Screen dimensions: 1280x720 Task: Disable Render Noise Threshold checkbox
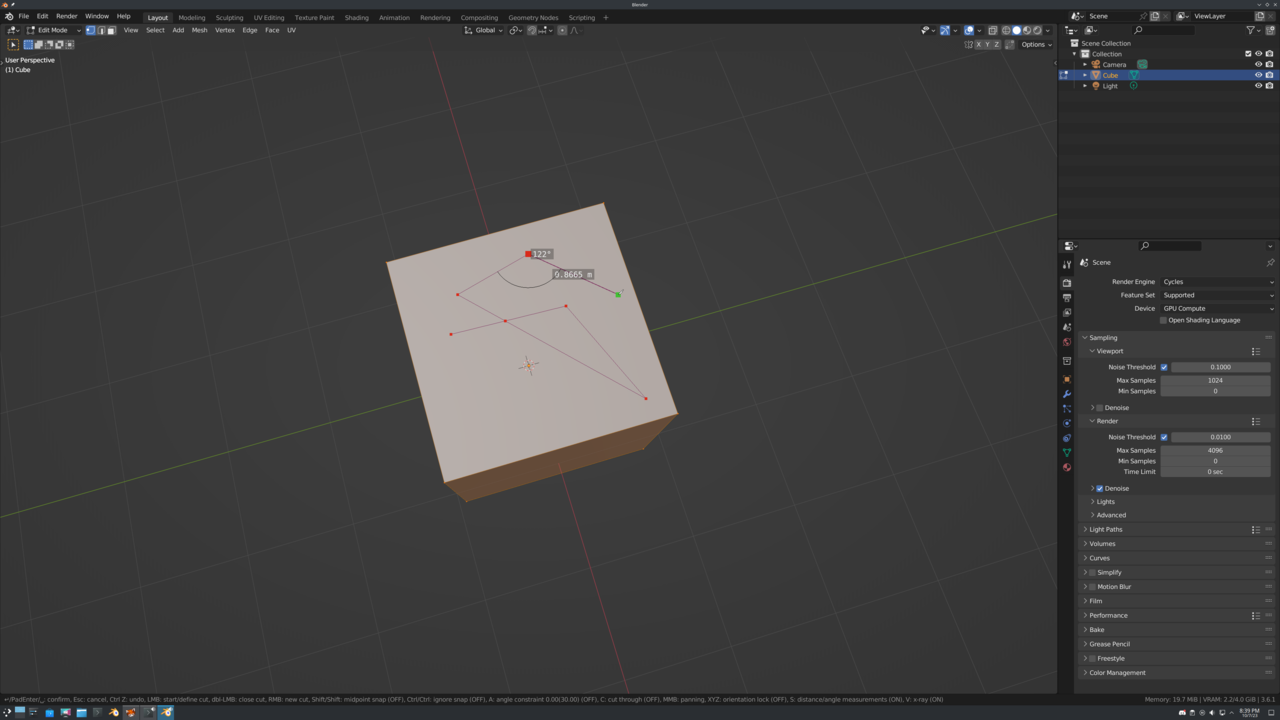pyautogui.click(x=1164, y=437)
